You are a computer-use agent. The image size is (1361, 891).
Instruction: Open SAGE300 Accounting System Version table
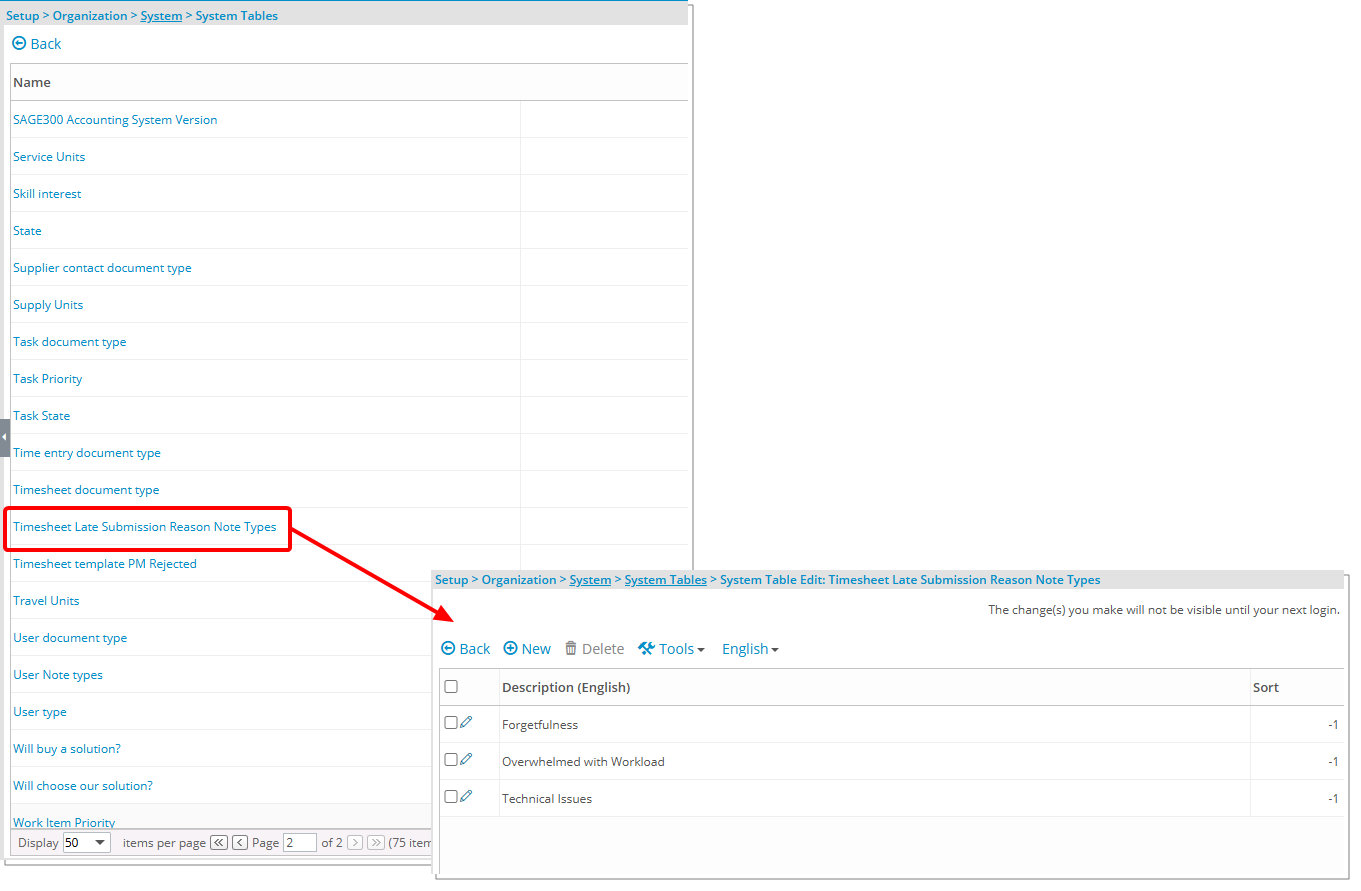pyautogui.click(x=115, y=120)
